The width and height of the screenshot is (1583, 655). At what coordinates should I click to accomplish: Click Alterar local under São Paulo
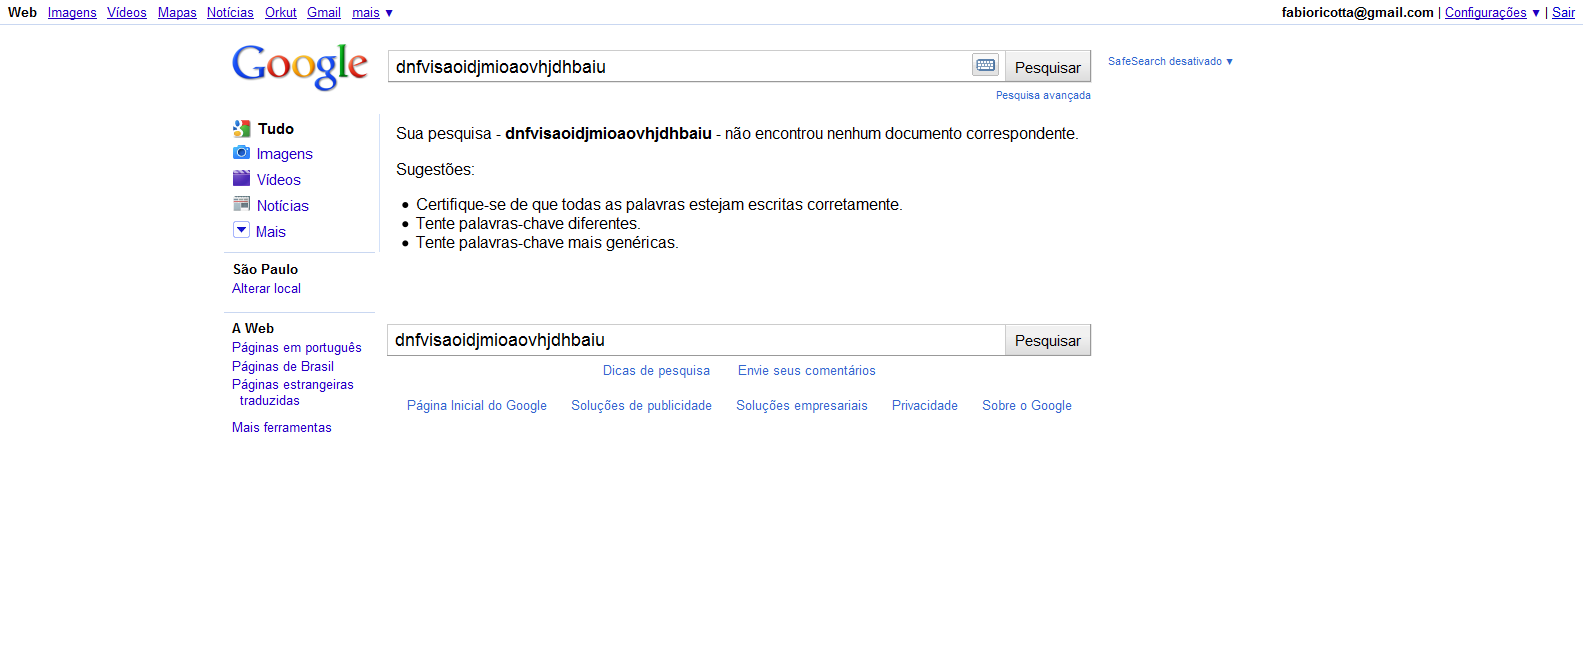tap(266, 289)
